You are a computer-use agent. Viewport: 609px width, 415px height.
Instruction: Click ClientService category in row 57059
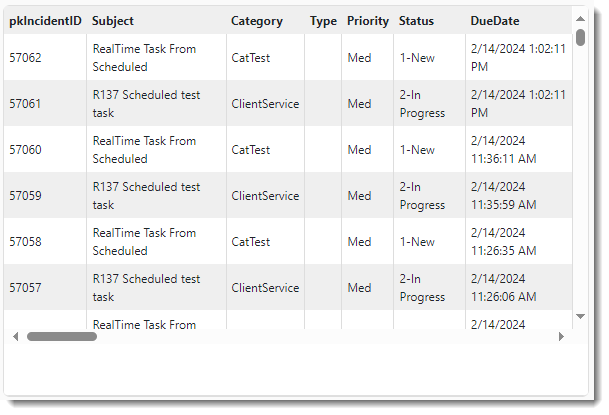tap(265, 196)
